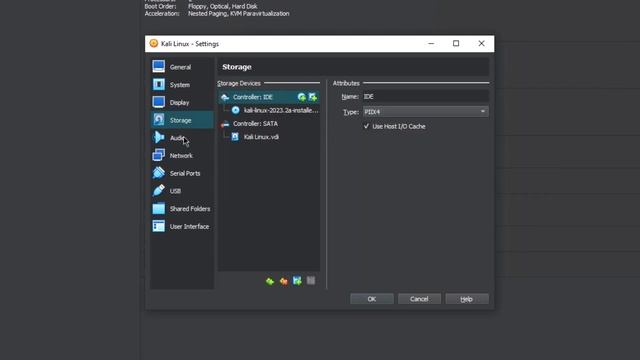Image resolution: width=640 pixels, height=360 pixels.
Task: Click the User Interface layout icon
Action: pyautogui.click(x=158, y=226)
